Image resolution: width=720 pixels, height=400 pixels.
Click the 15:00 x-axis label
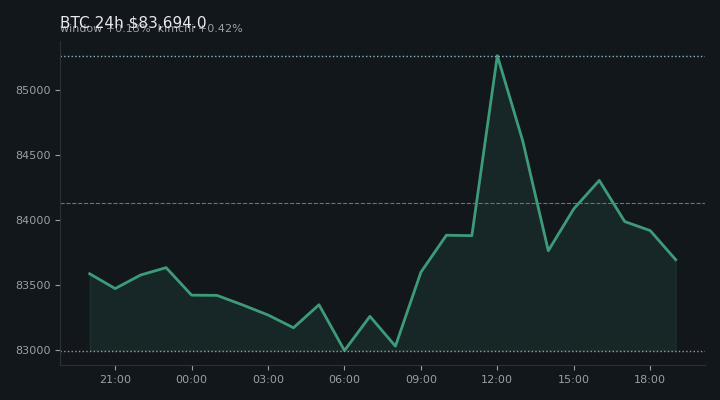click(574, 379)
